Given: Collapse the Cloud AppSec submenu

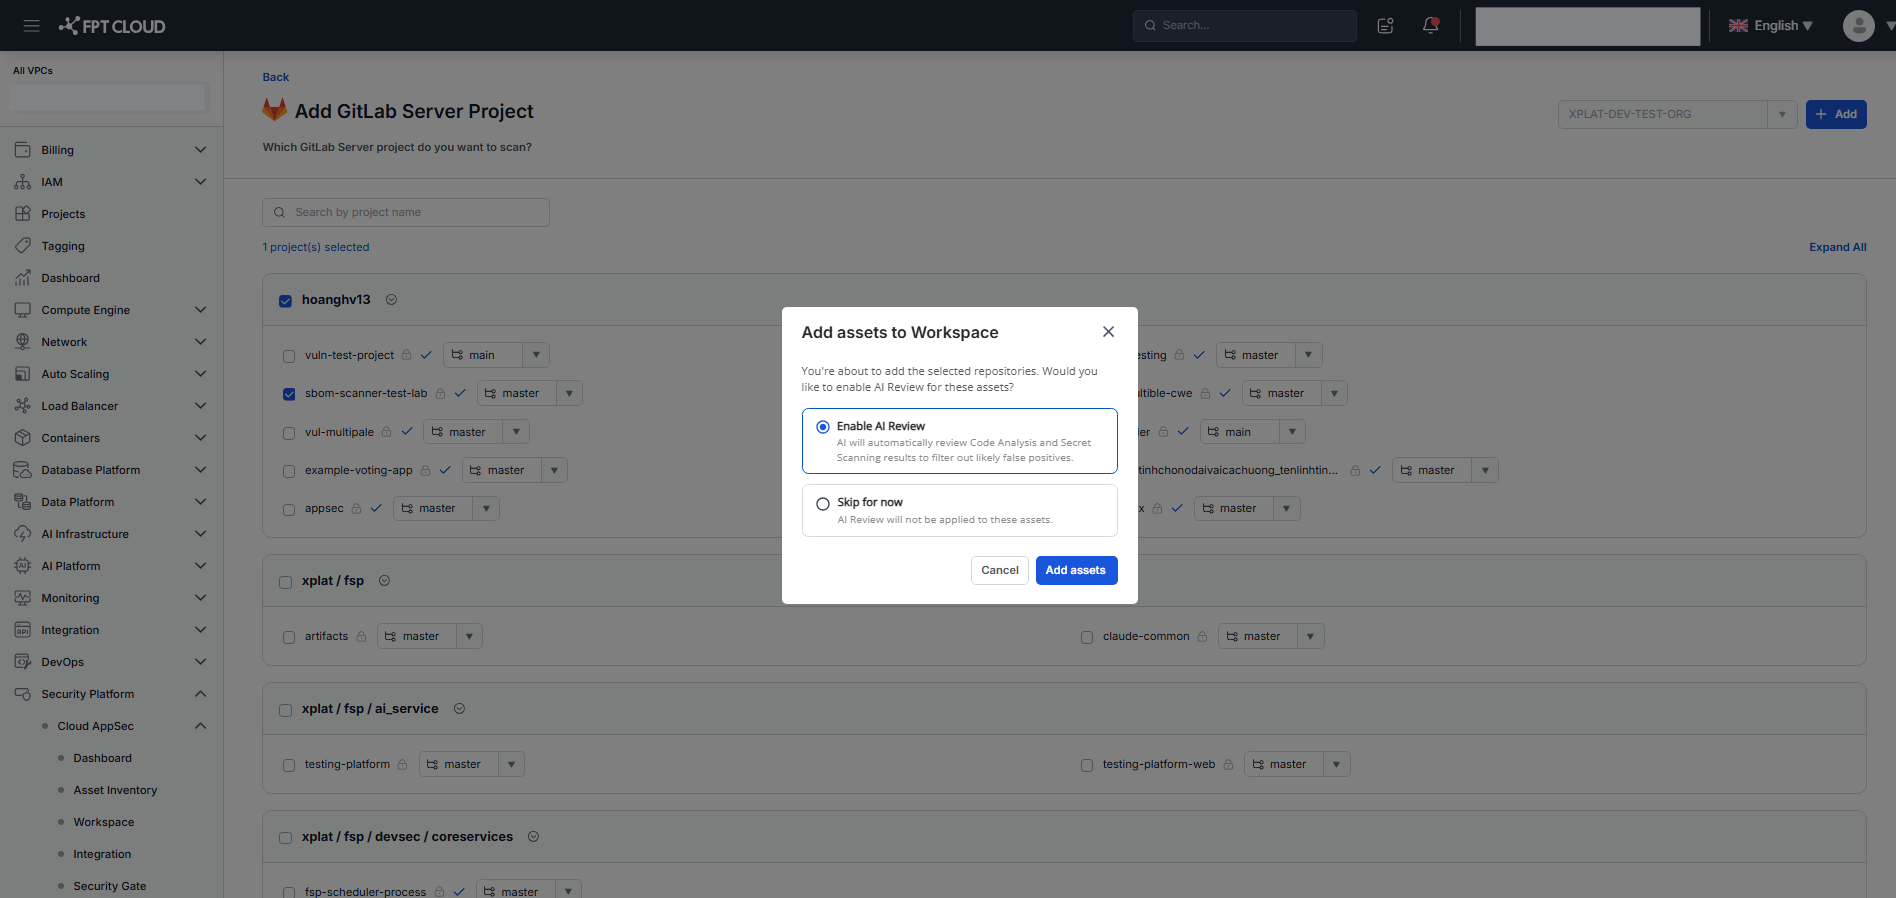Looking at the screenshot, I should point(200,726).
